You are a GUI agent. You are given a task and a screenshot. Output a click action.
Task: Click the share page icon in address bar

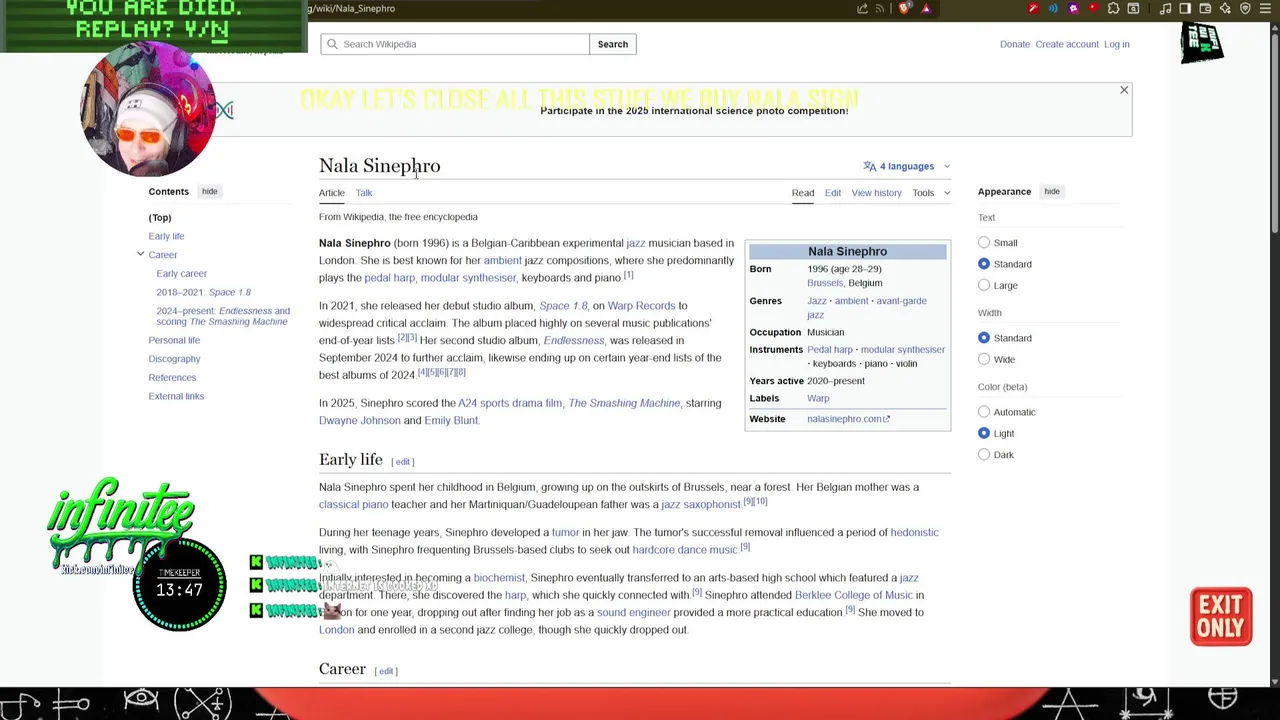point(862,8)
